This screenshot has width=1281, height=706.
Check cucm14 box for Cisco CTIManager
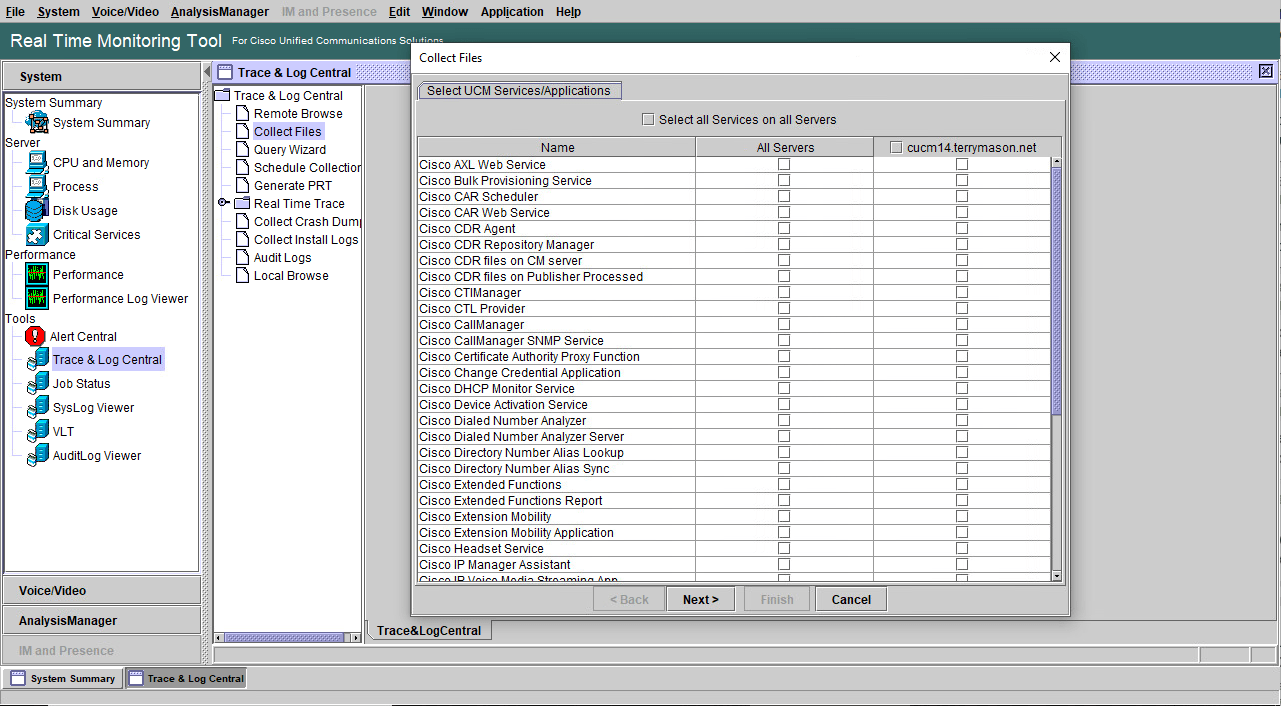[x=962, y=293]
